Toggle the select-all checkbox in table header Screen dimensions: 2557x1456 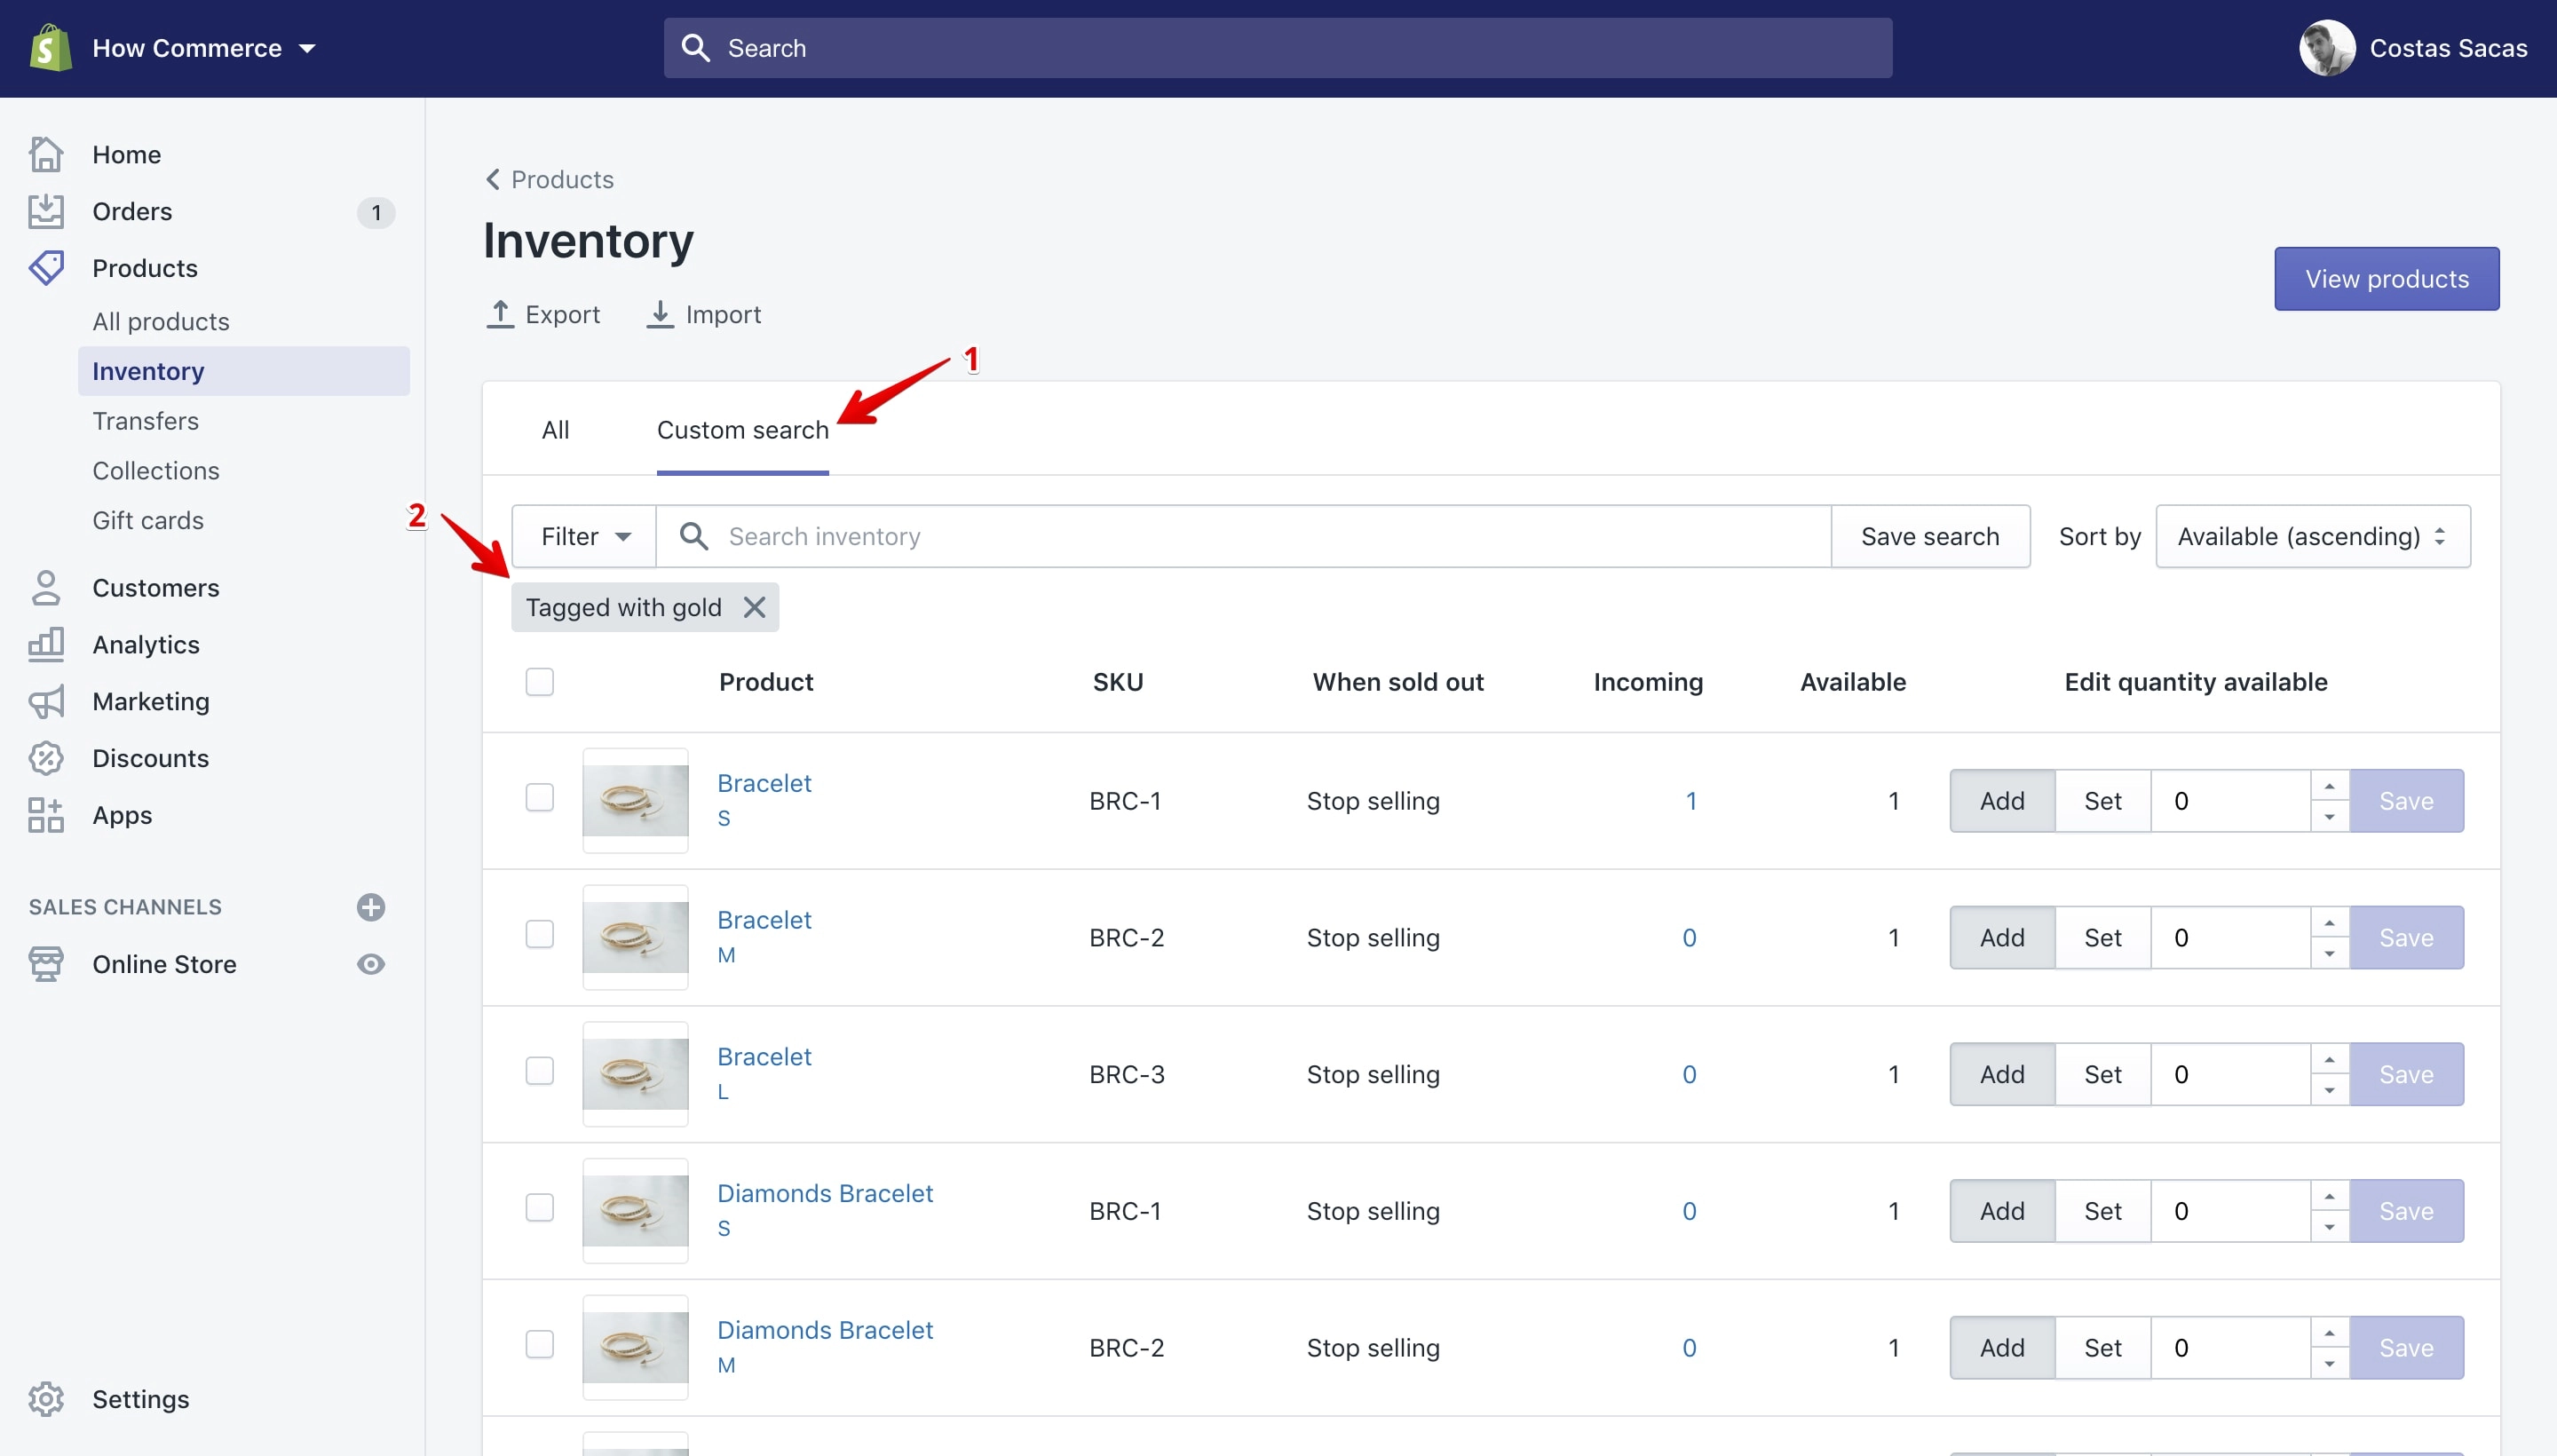tap(540, 682)
